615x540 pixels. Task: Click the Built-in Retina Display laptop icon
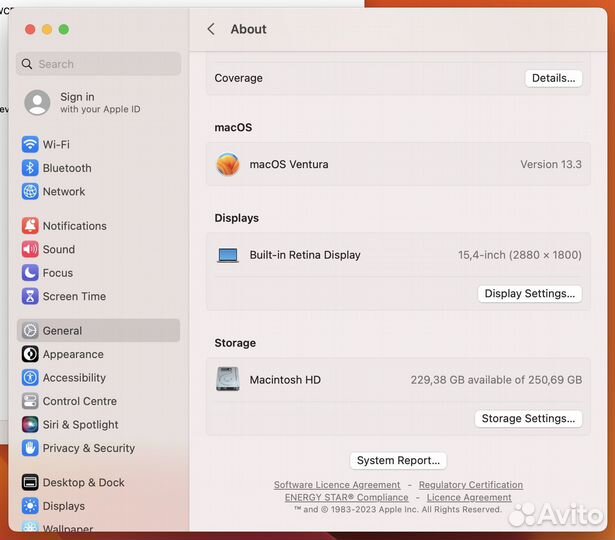[x=228, y=255]
